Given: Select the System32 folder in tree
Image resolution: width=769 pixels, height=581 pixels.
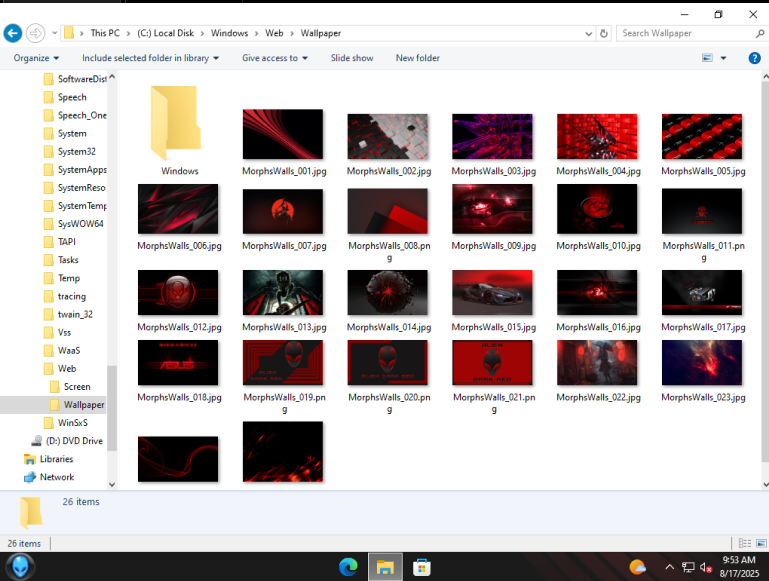Looking at the screenshot, I should tap(75, 152).
